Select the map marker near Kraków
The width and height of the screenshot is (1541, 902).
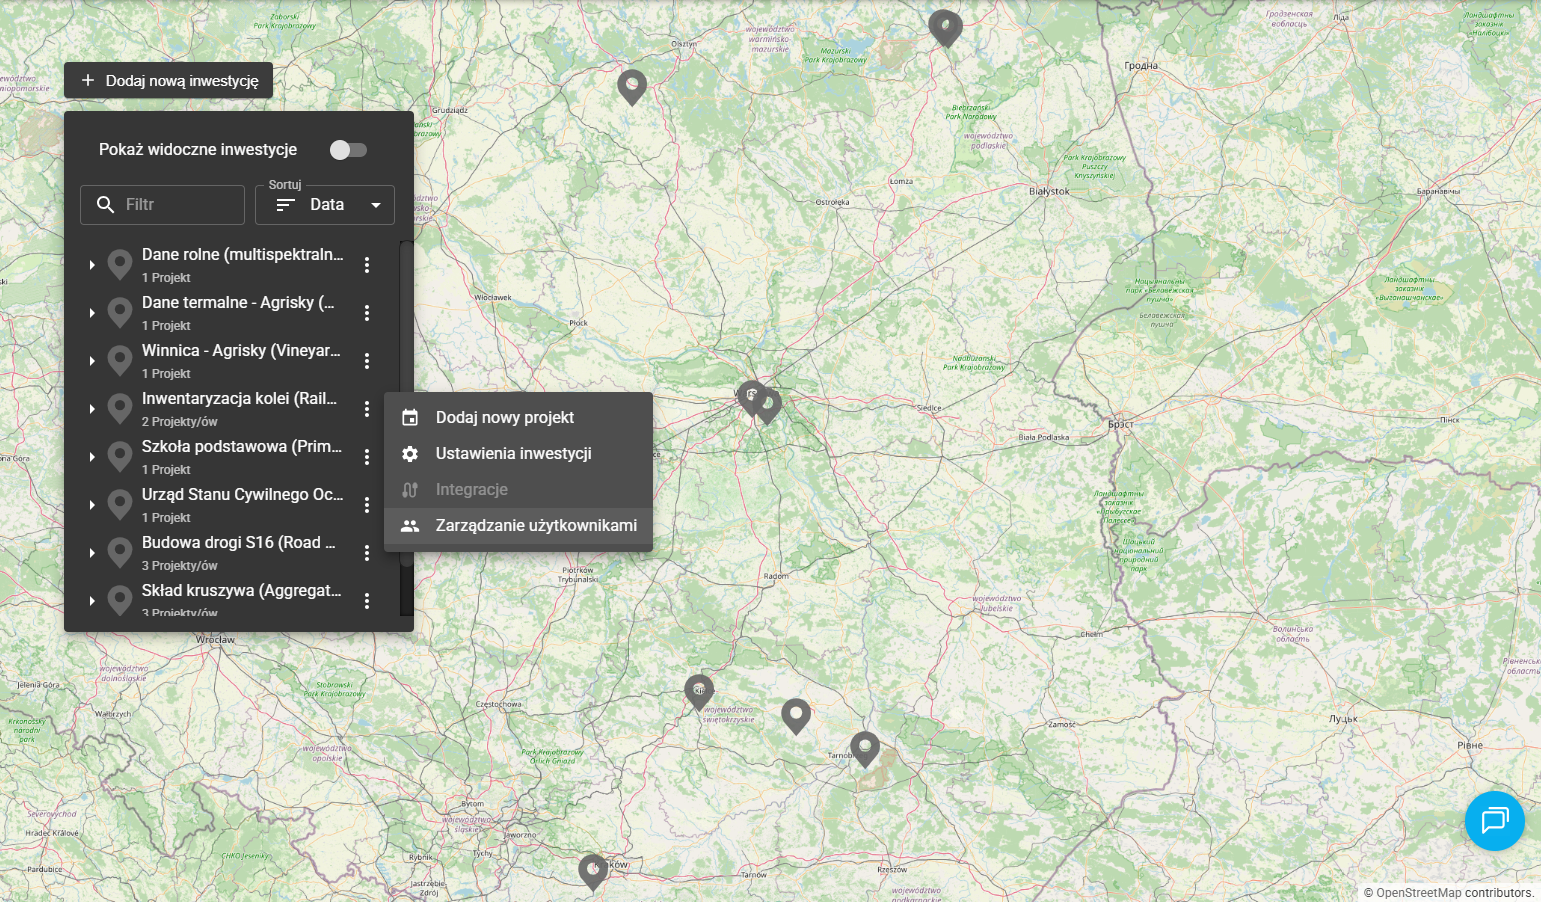point(593,871)
